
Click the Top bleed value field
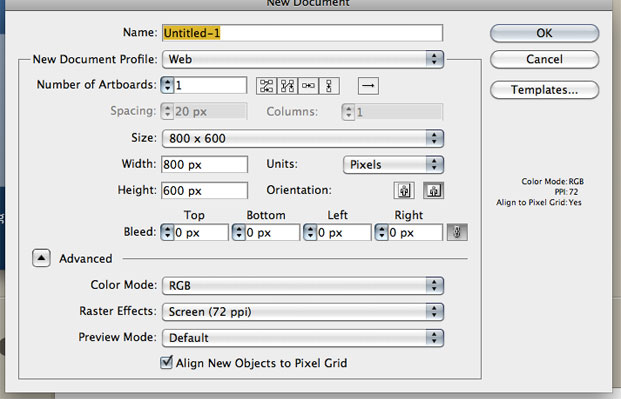[201, 233]
